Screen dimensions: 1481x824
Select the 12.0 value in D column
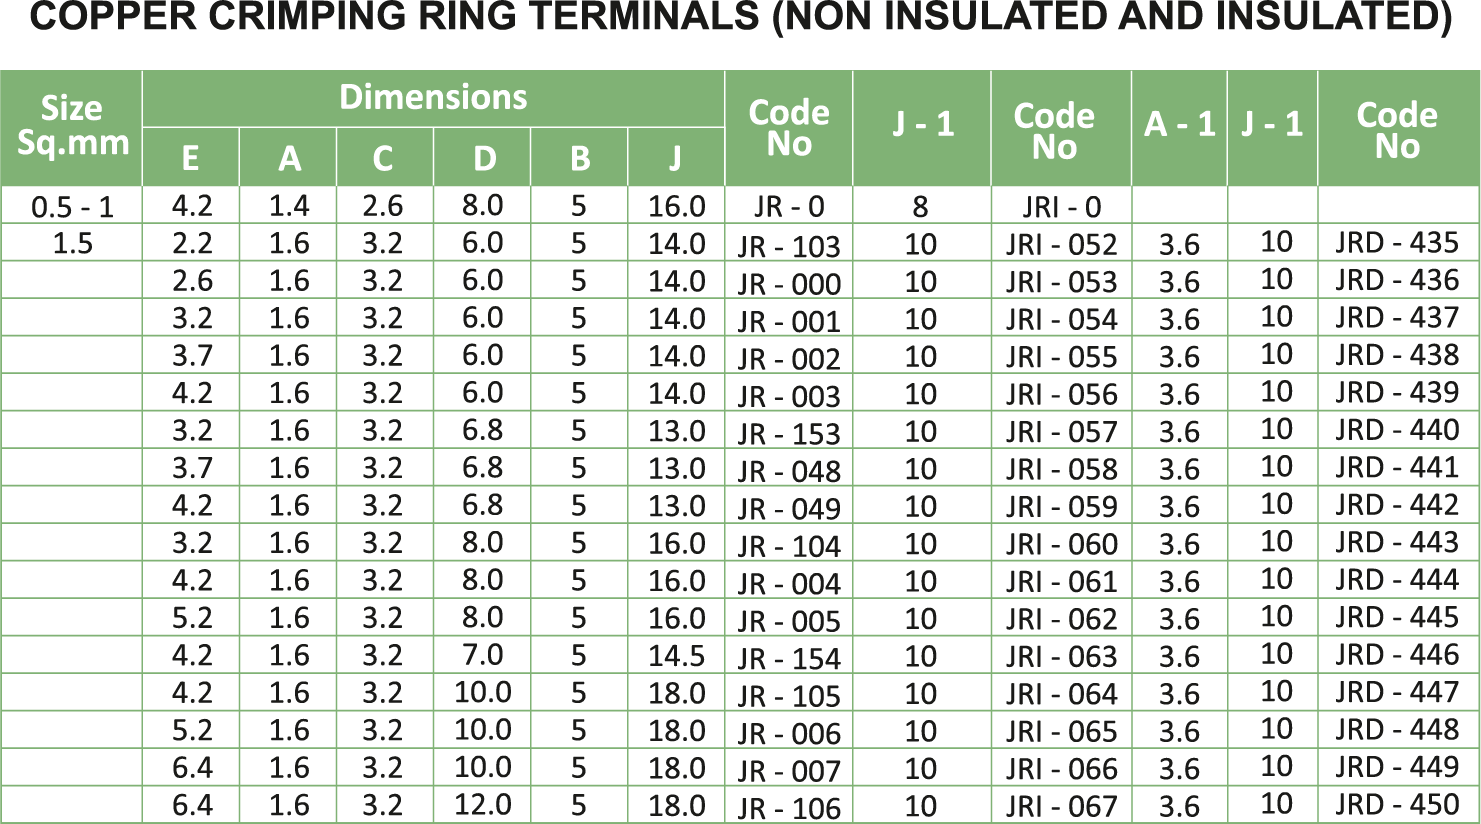[483, 805]
